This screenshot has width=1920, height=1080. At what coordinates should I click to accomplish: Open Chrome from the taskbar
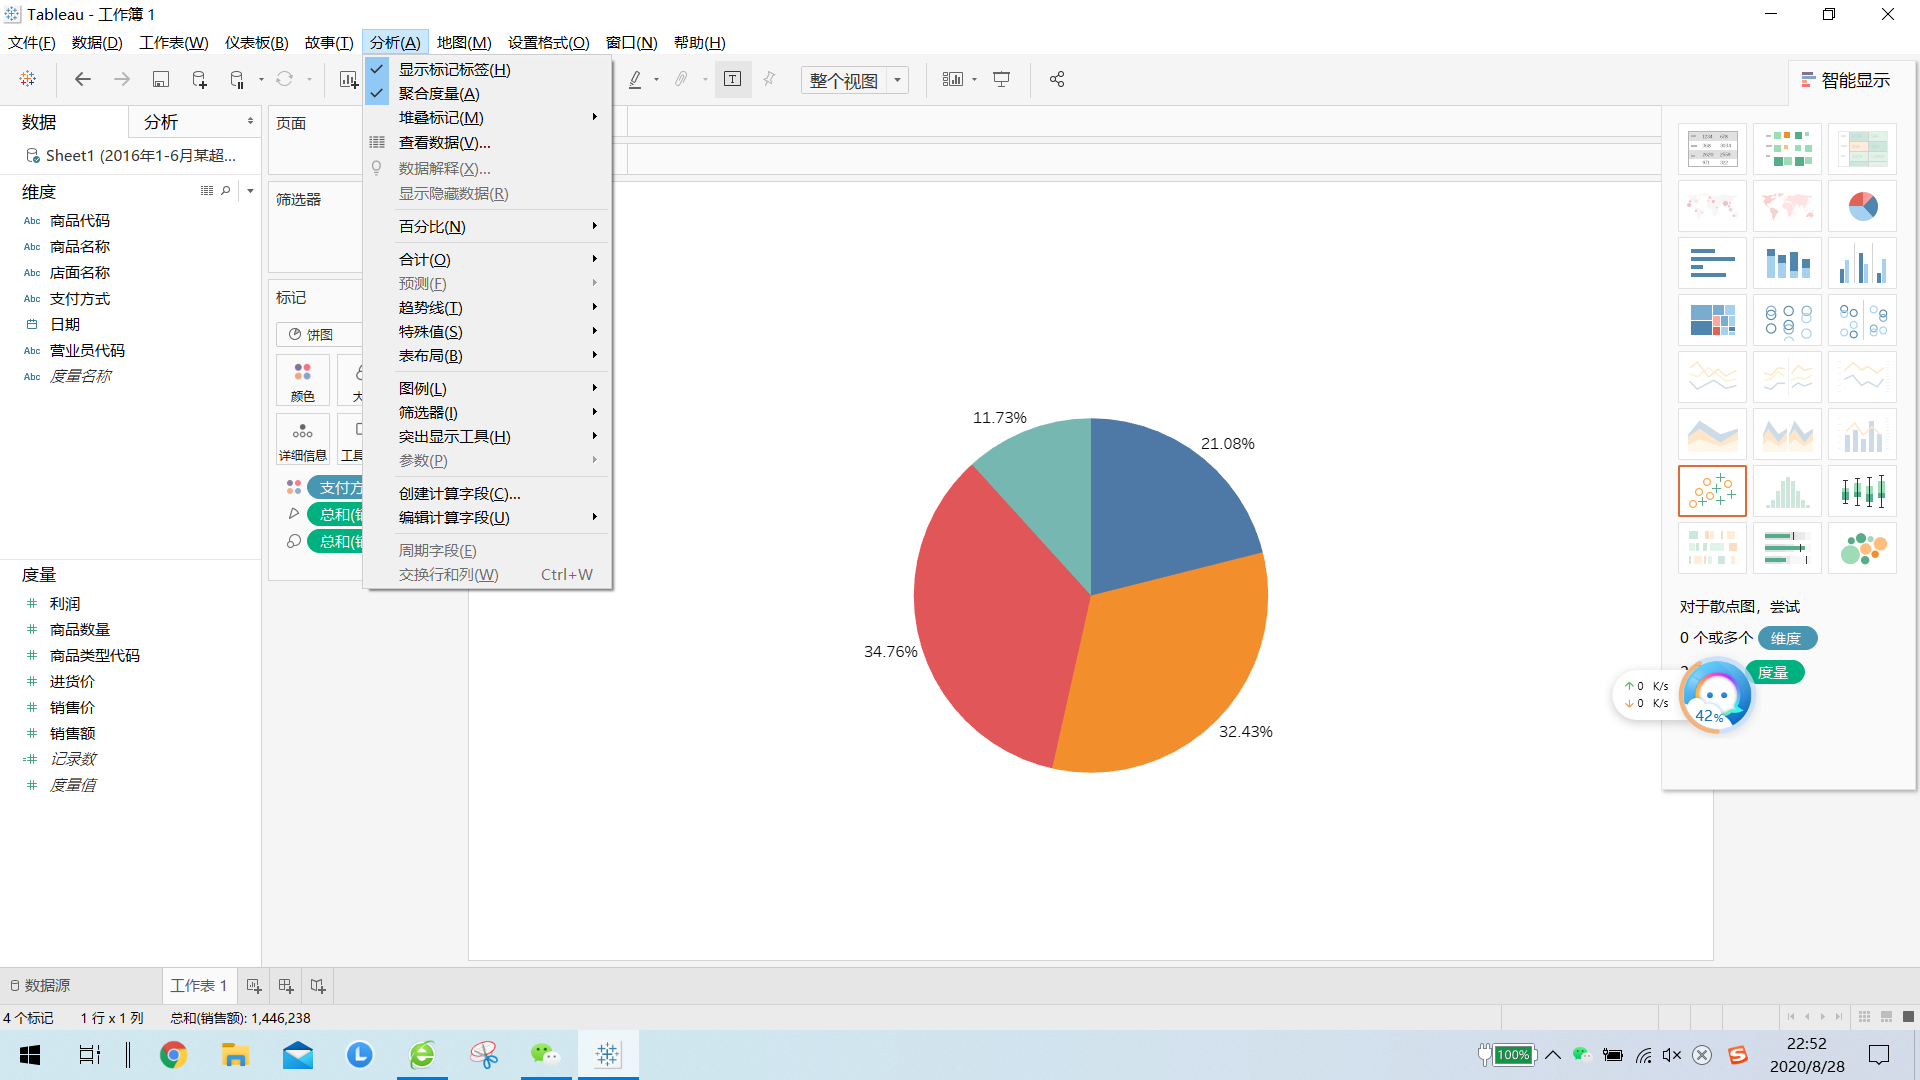click(x=173, y=1055)
